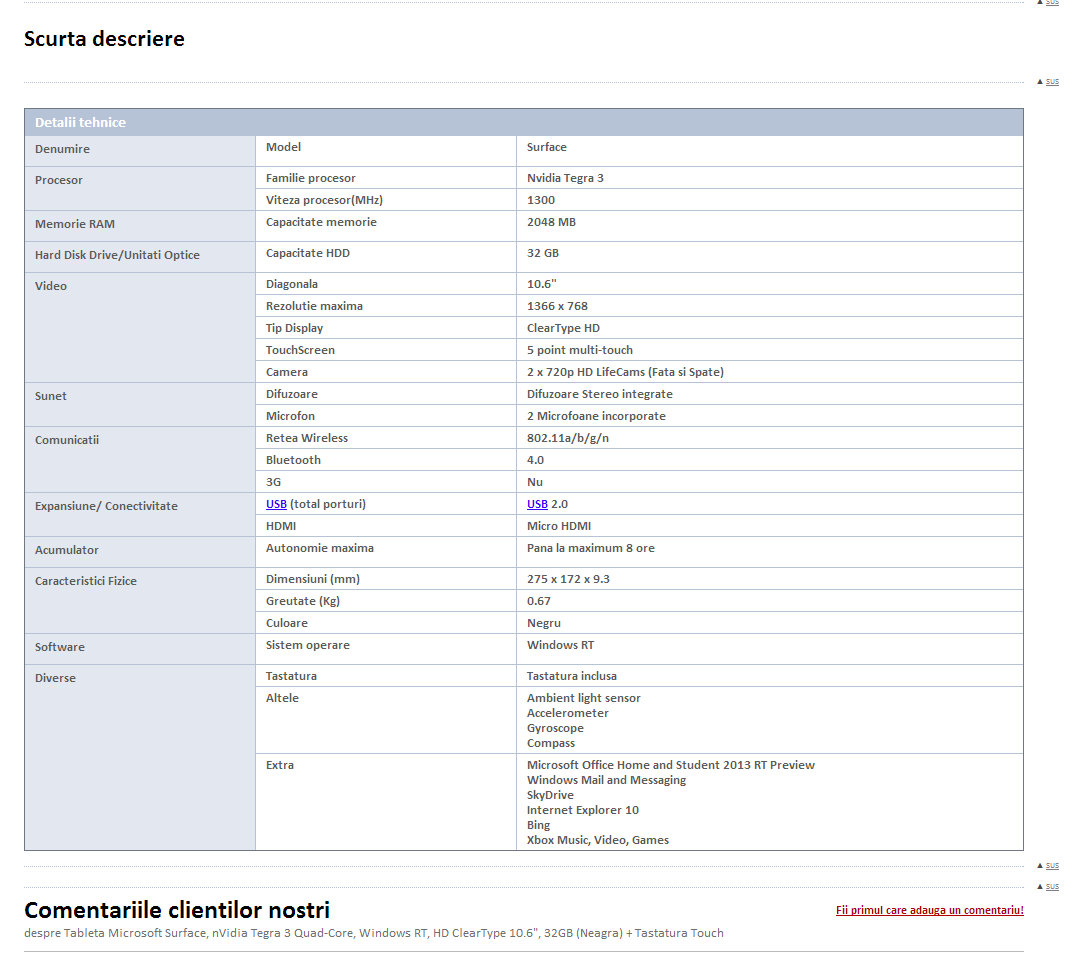Viewport: 1080px width, 962px height.
Task: Select the "Gyroscope" line
Action: point(555,729)
